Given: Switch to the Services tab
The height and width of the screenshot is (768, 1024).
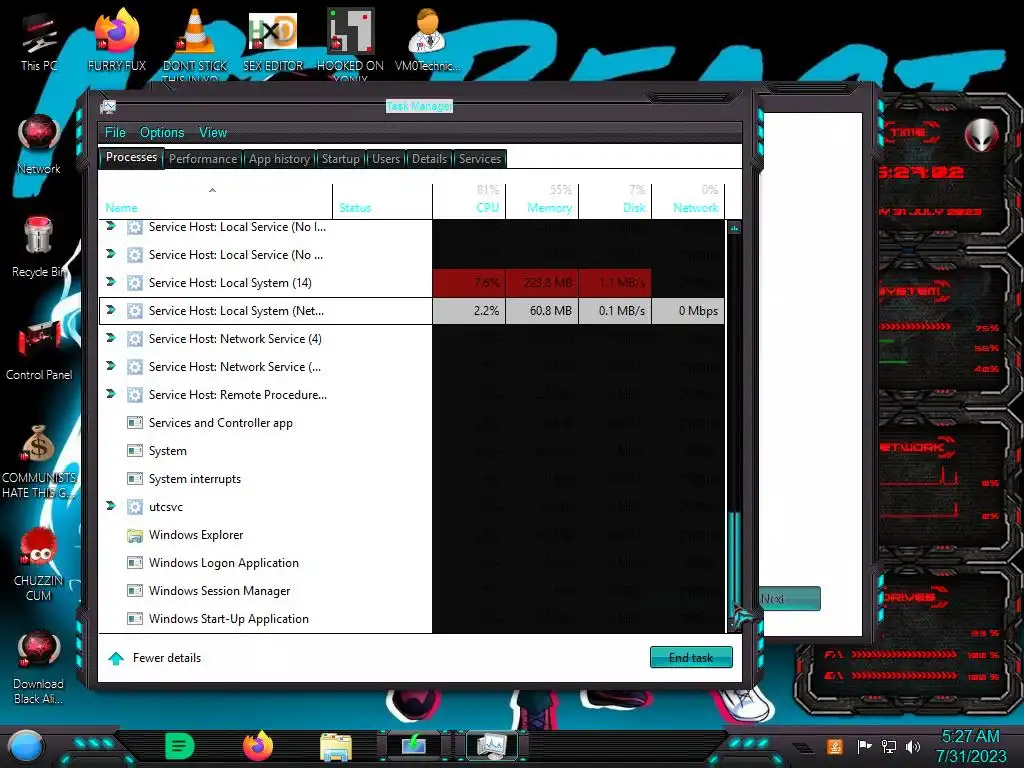Looking at the screenshot, I should coord(480,159).
